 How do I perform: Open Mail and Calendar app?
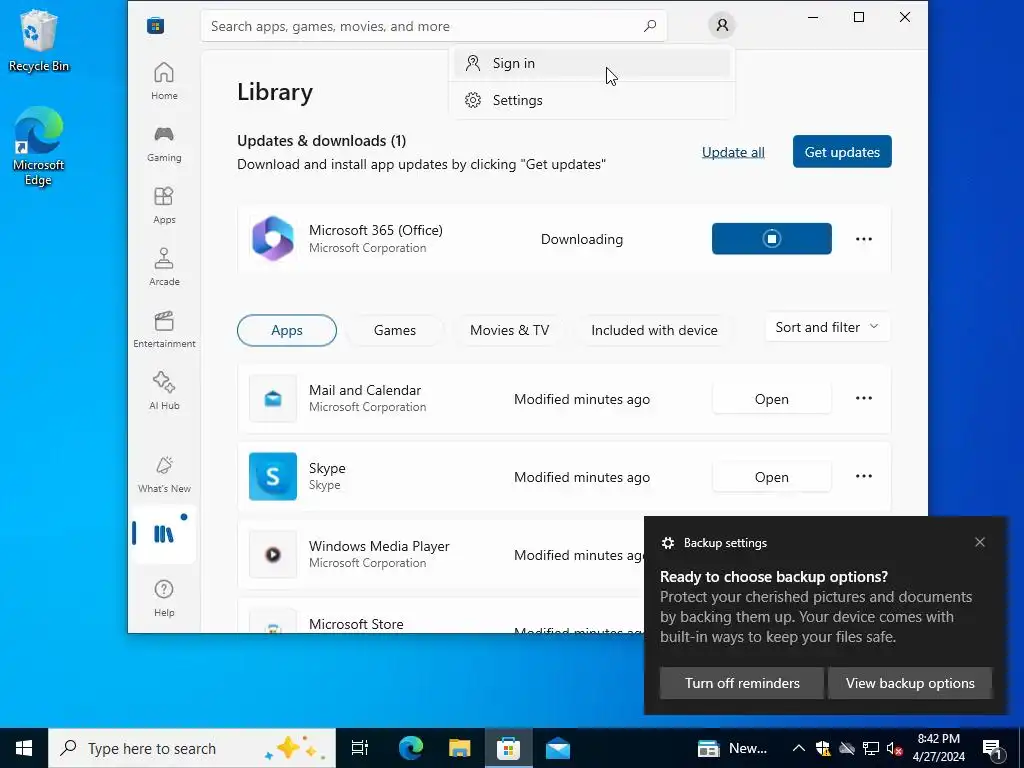tap(771, 399)
